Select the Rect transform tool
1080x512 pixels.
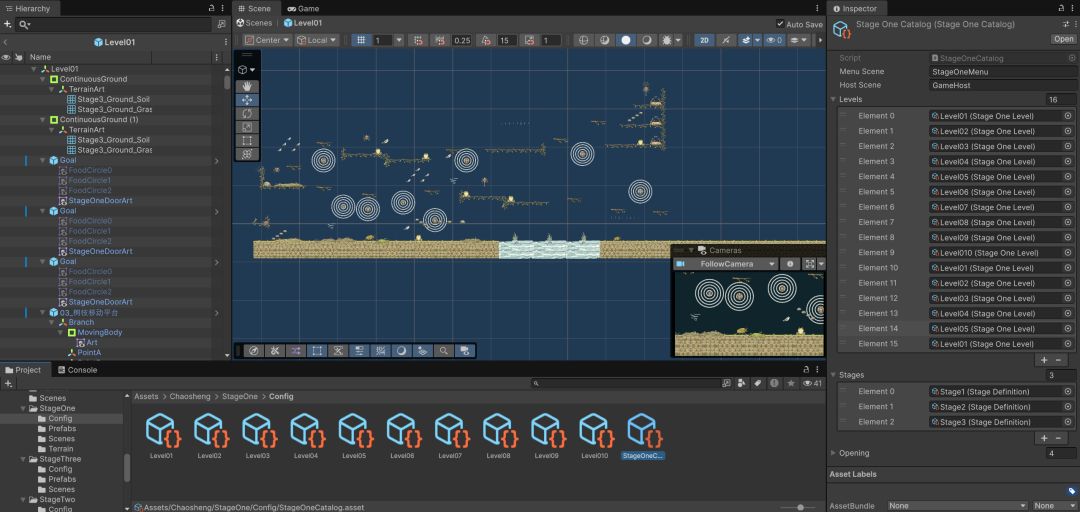pyautogui.click(x=247, y=141)
